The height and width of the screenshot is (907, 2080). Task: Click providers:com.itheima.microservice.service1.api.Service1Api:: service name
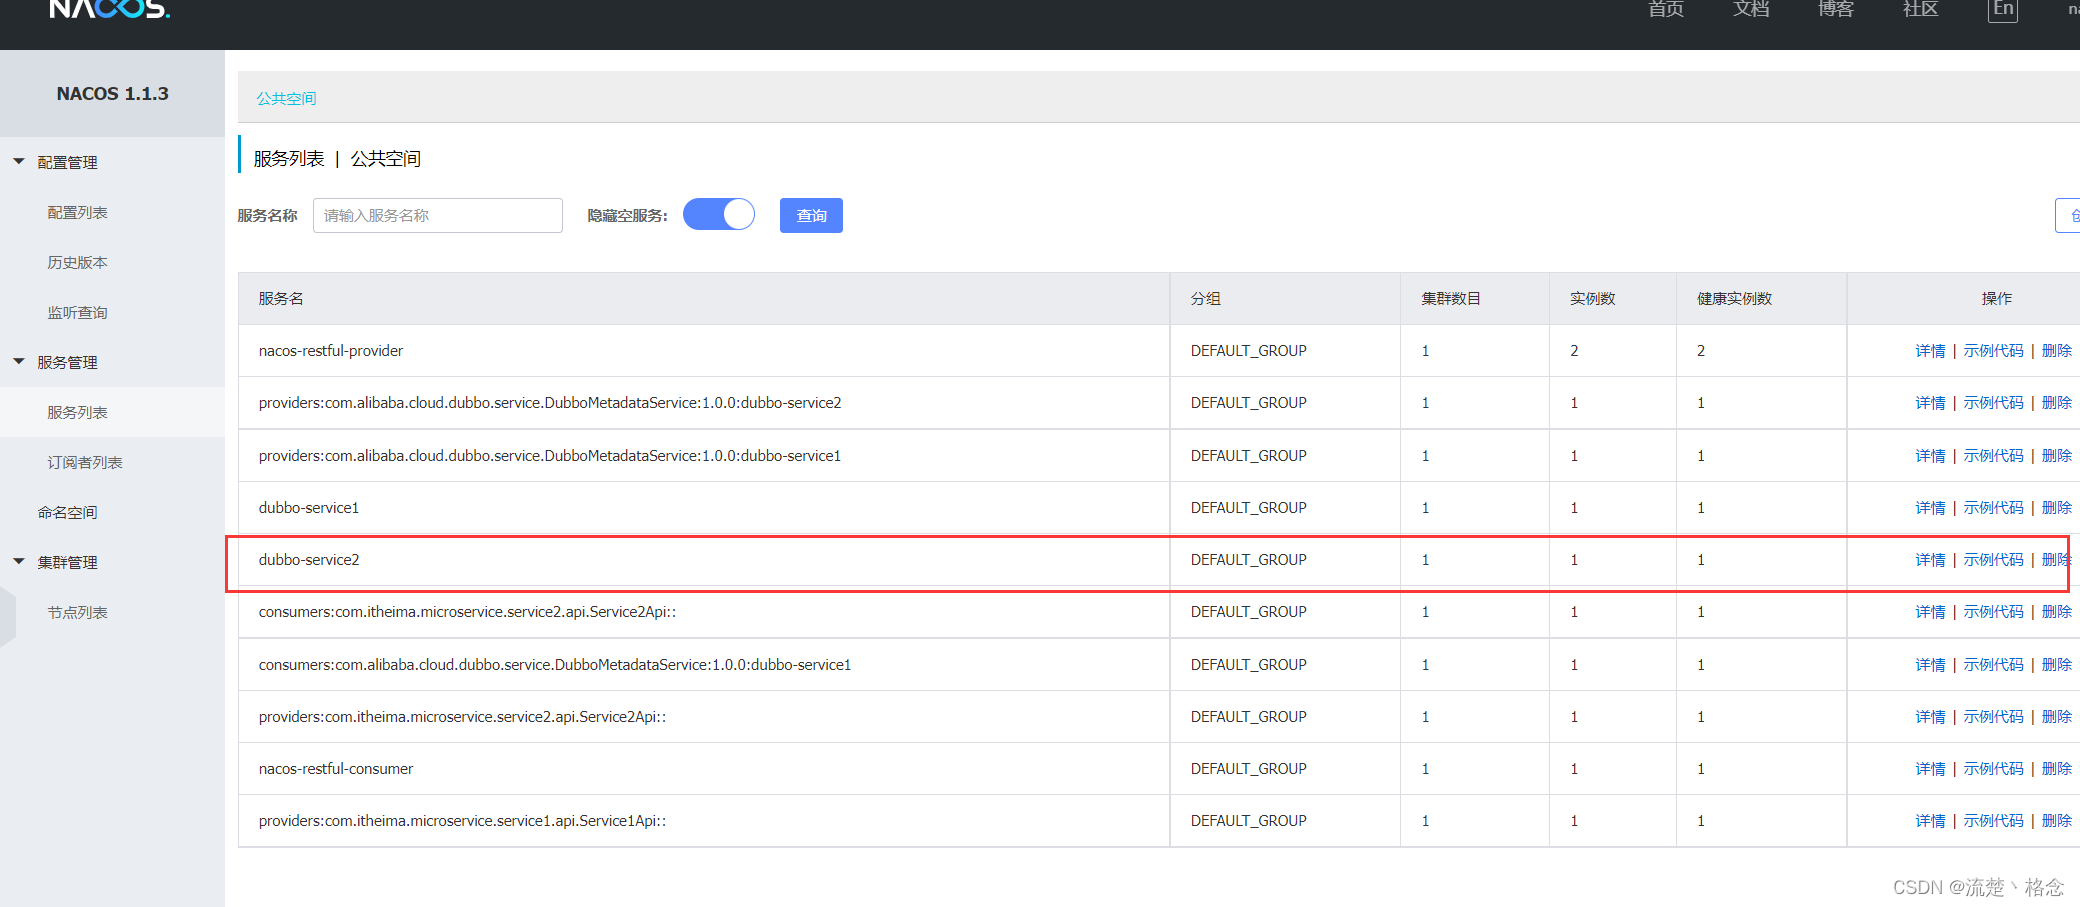coord(462,821)
